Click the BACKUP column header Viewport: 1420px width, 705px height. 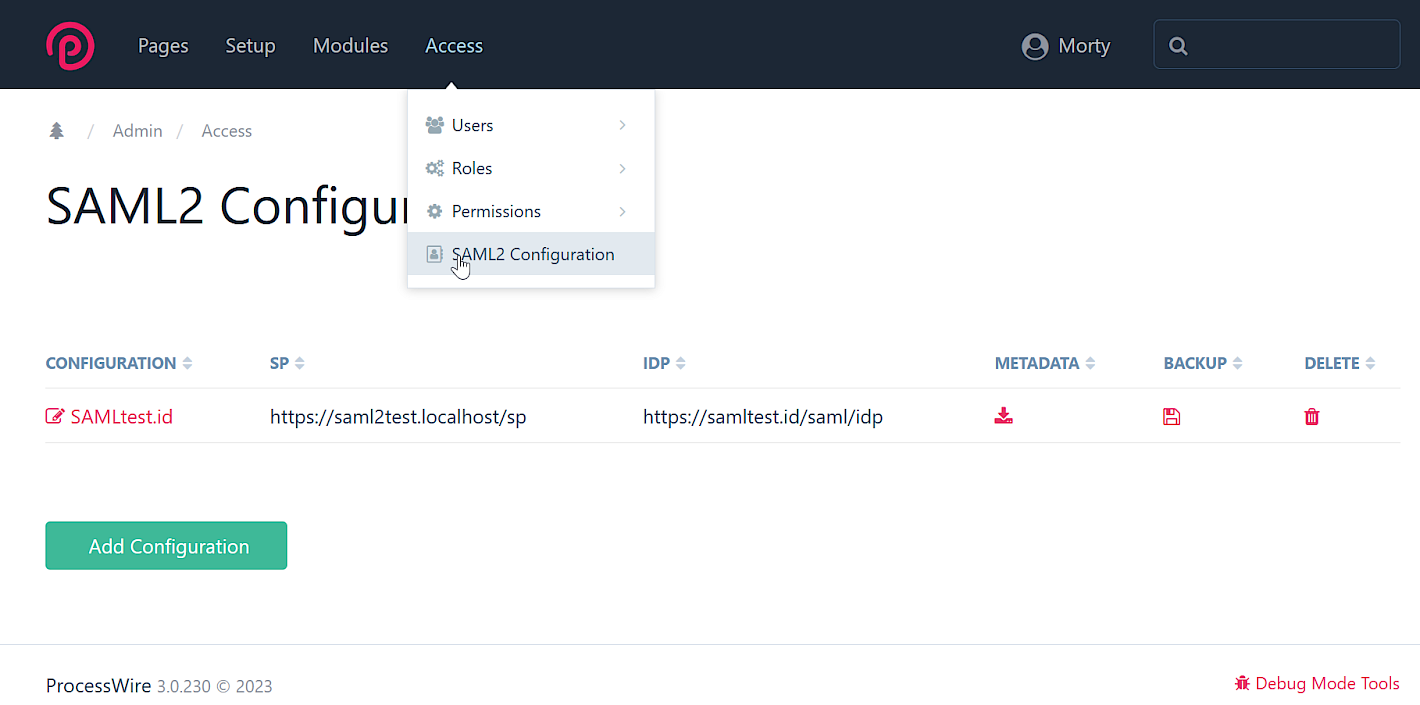[1195, 363]
